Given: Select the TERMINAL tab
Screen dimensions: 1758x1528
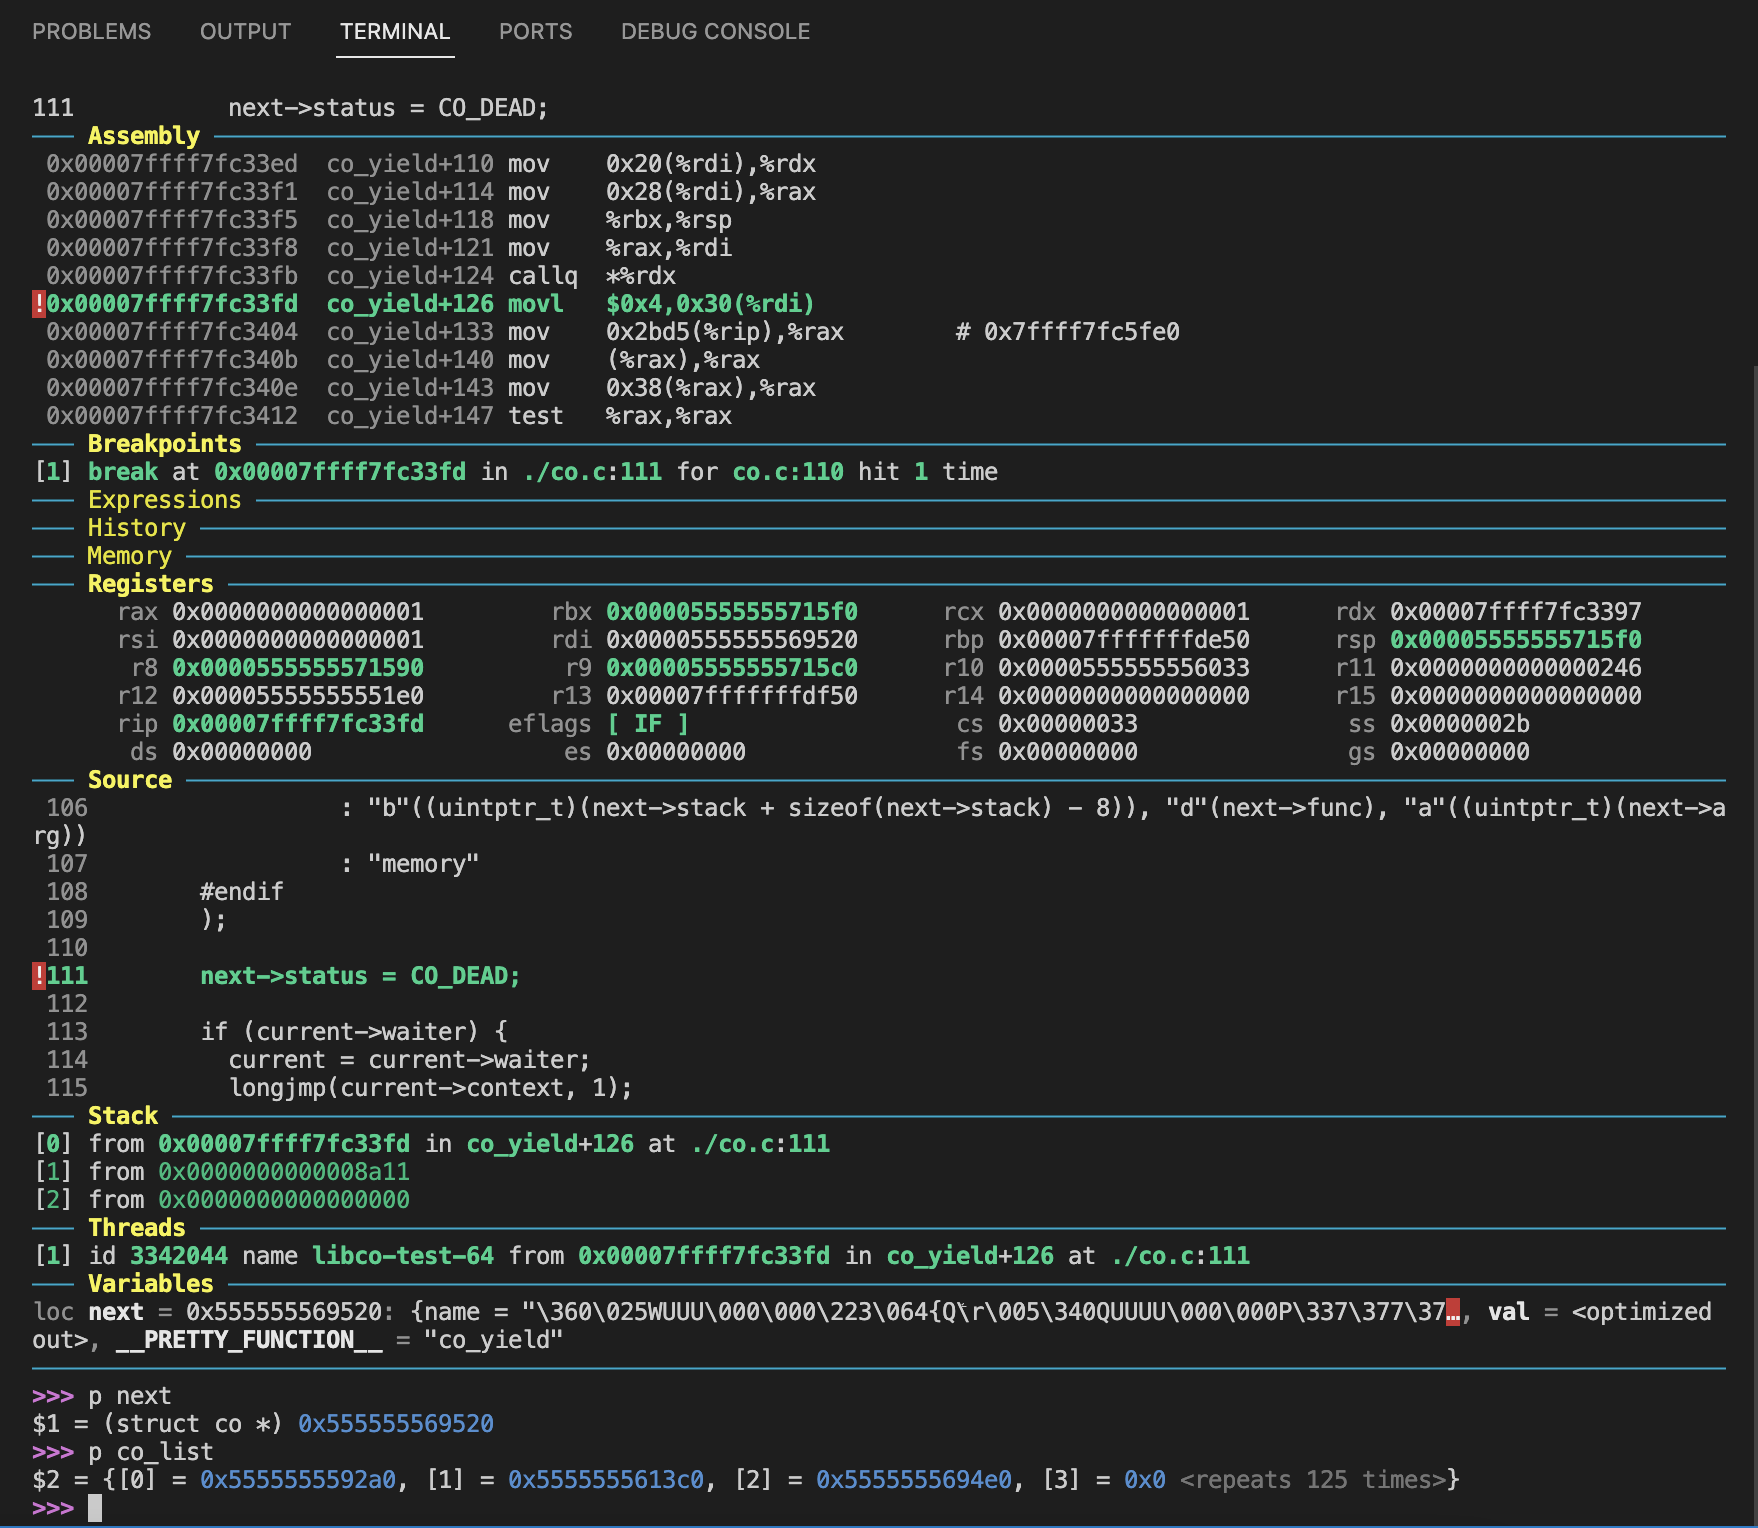Looking at the screenshot, I should [x=395, y=31].
